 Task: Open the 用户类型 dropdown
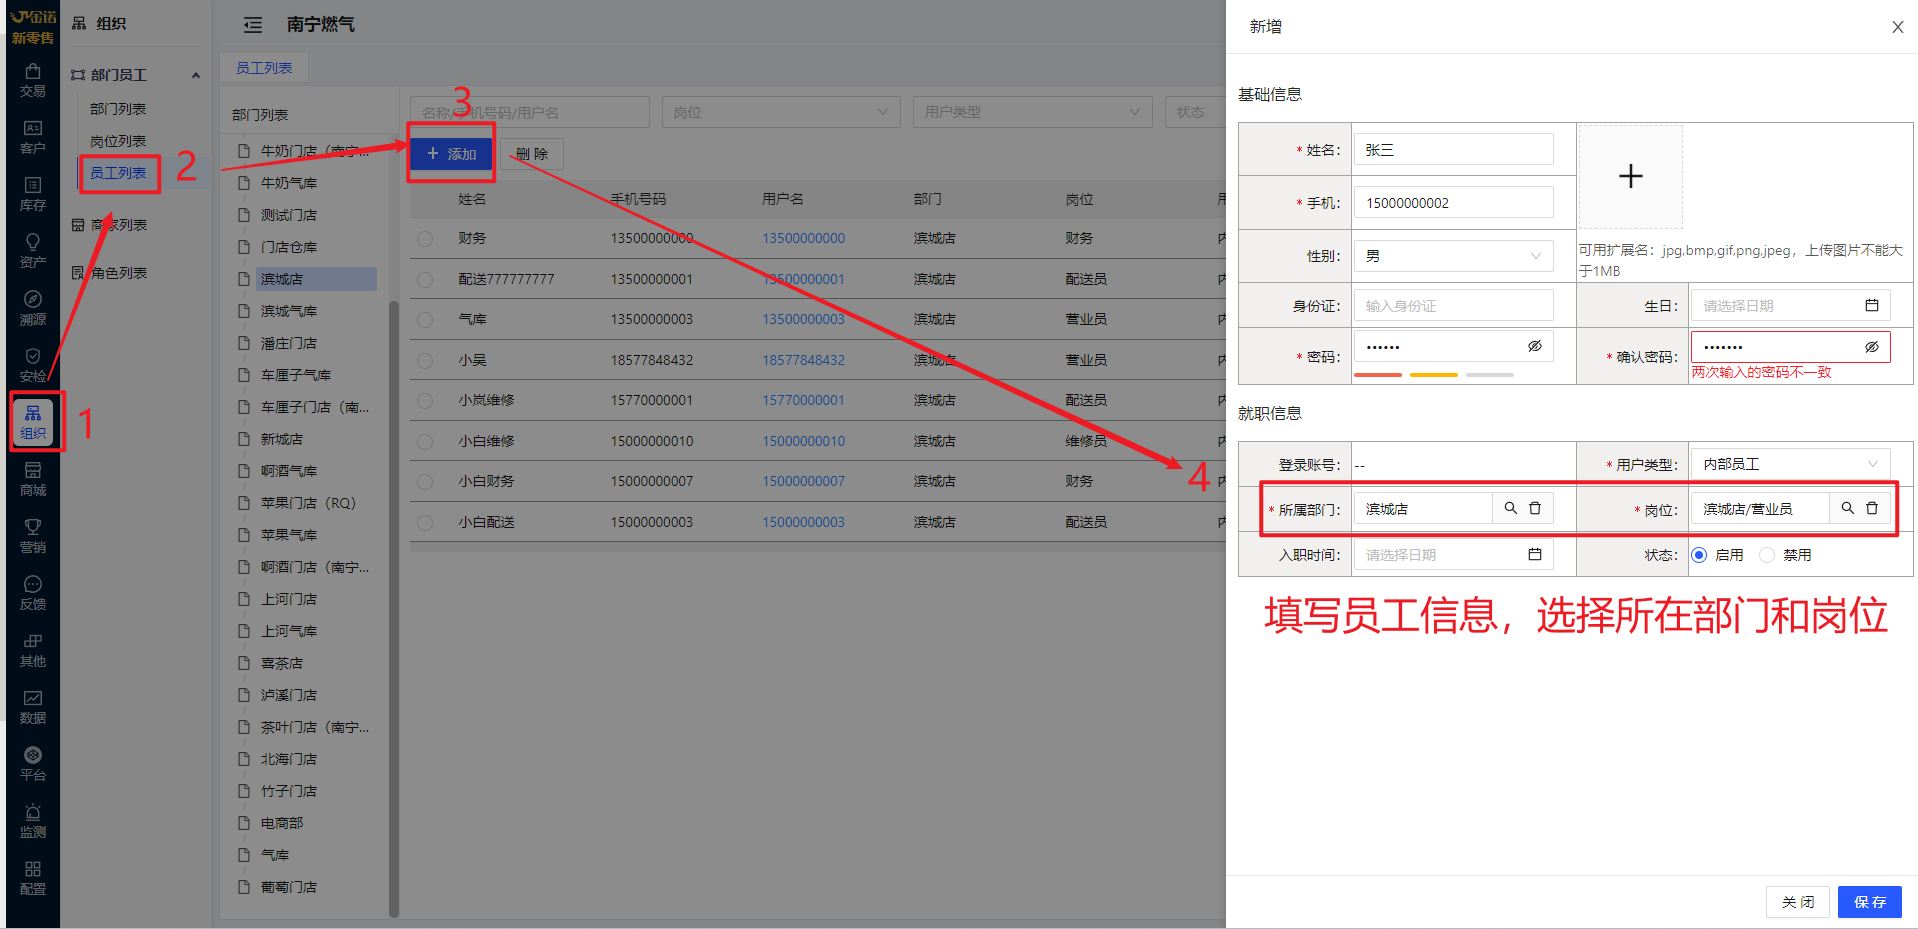[x=1790, y=464]
